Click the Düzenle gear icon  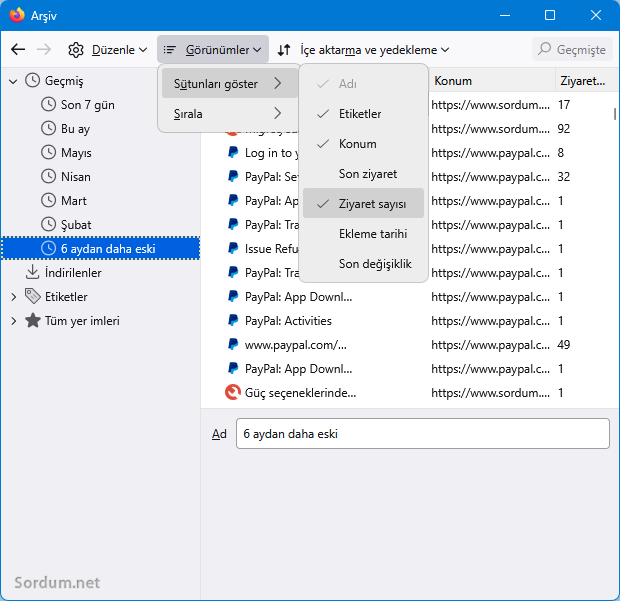76,50
